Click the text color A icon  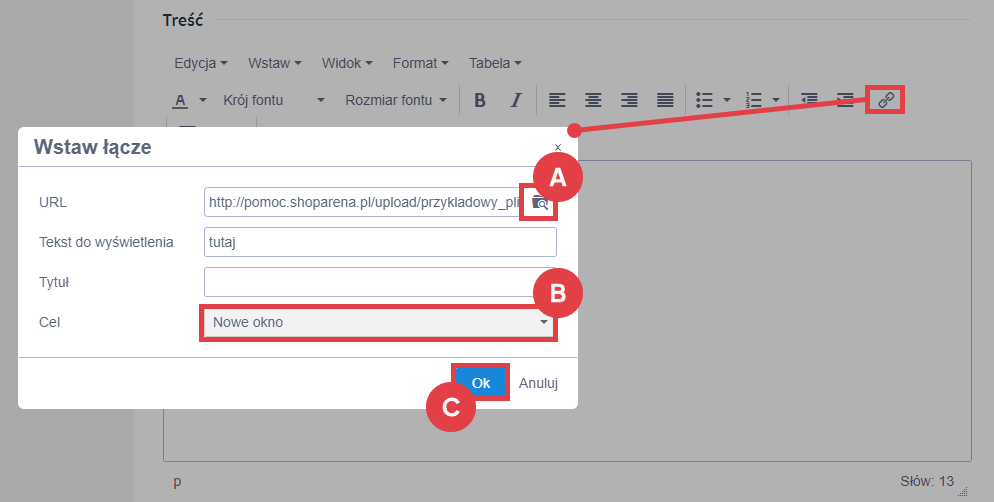(181, 100)
